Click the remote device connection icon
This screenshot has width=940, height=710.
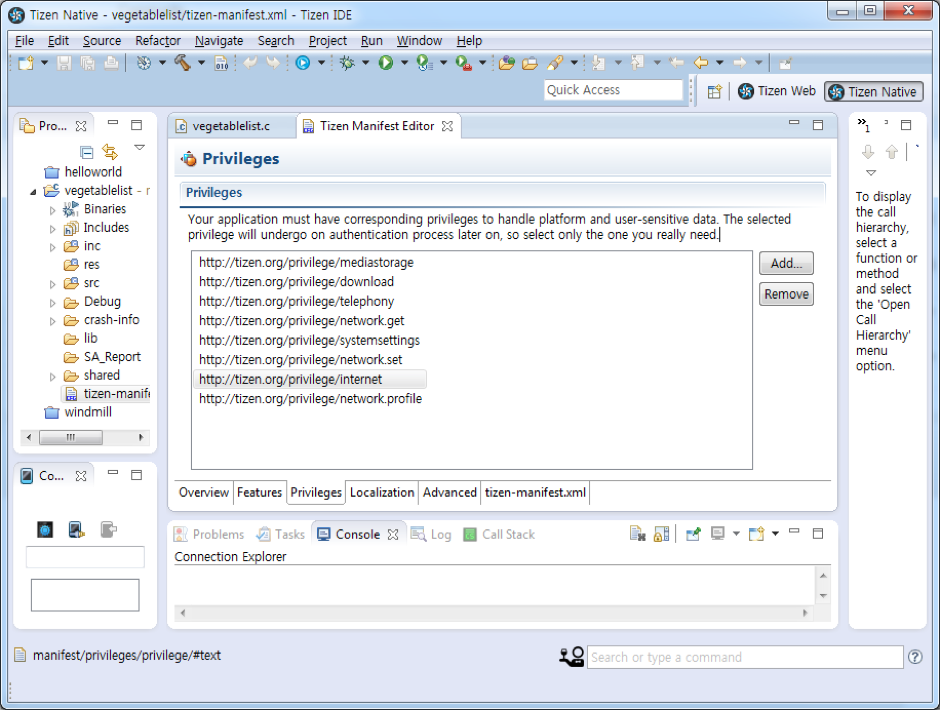76,530
